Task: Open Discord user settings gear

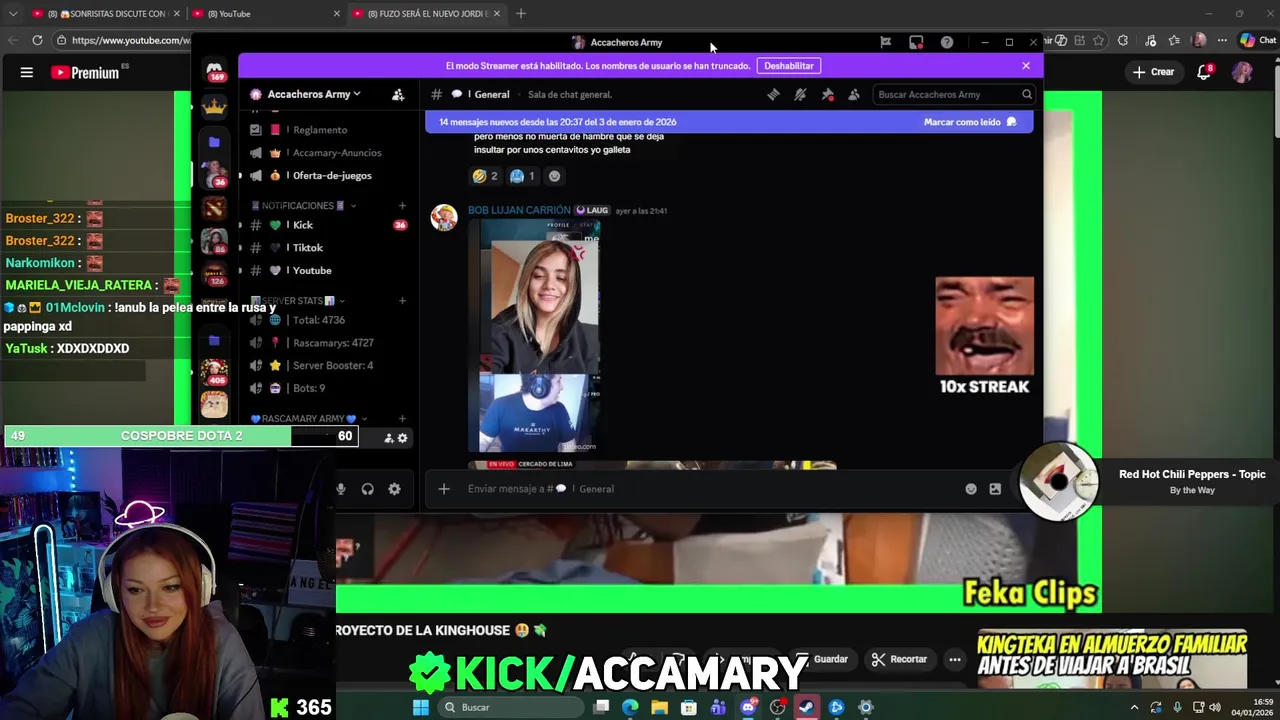Action: coord(394,489)
